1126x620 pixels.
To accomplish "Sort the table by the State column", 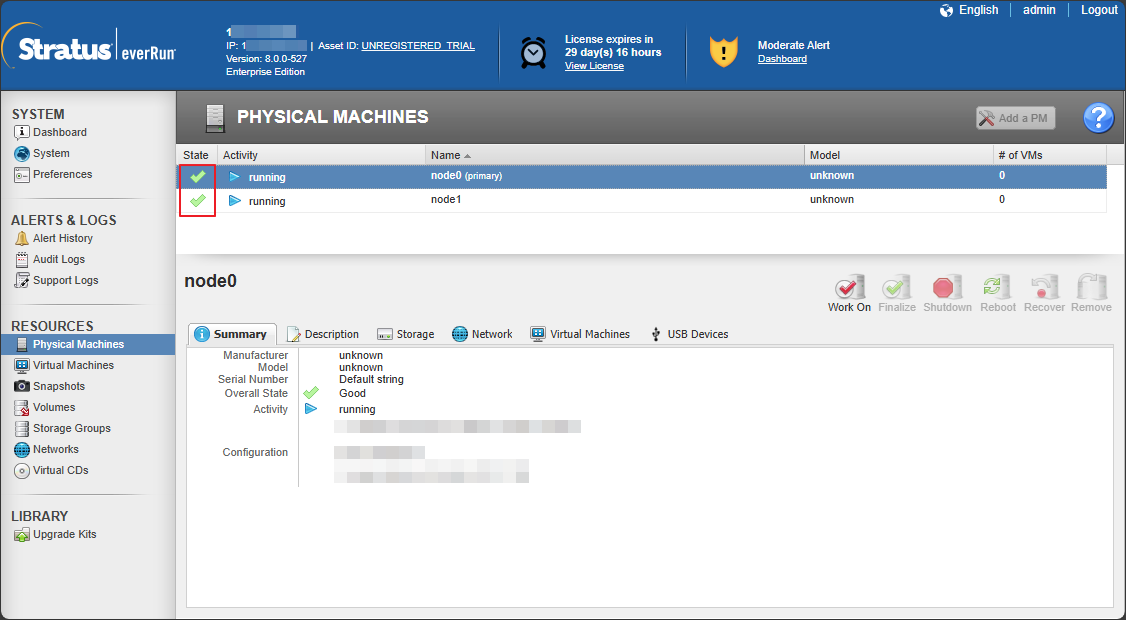I will [x=196, y=155].
